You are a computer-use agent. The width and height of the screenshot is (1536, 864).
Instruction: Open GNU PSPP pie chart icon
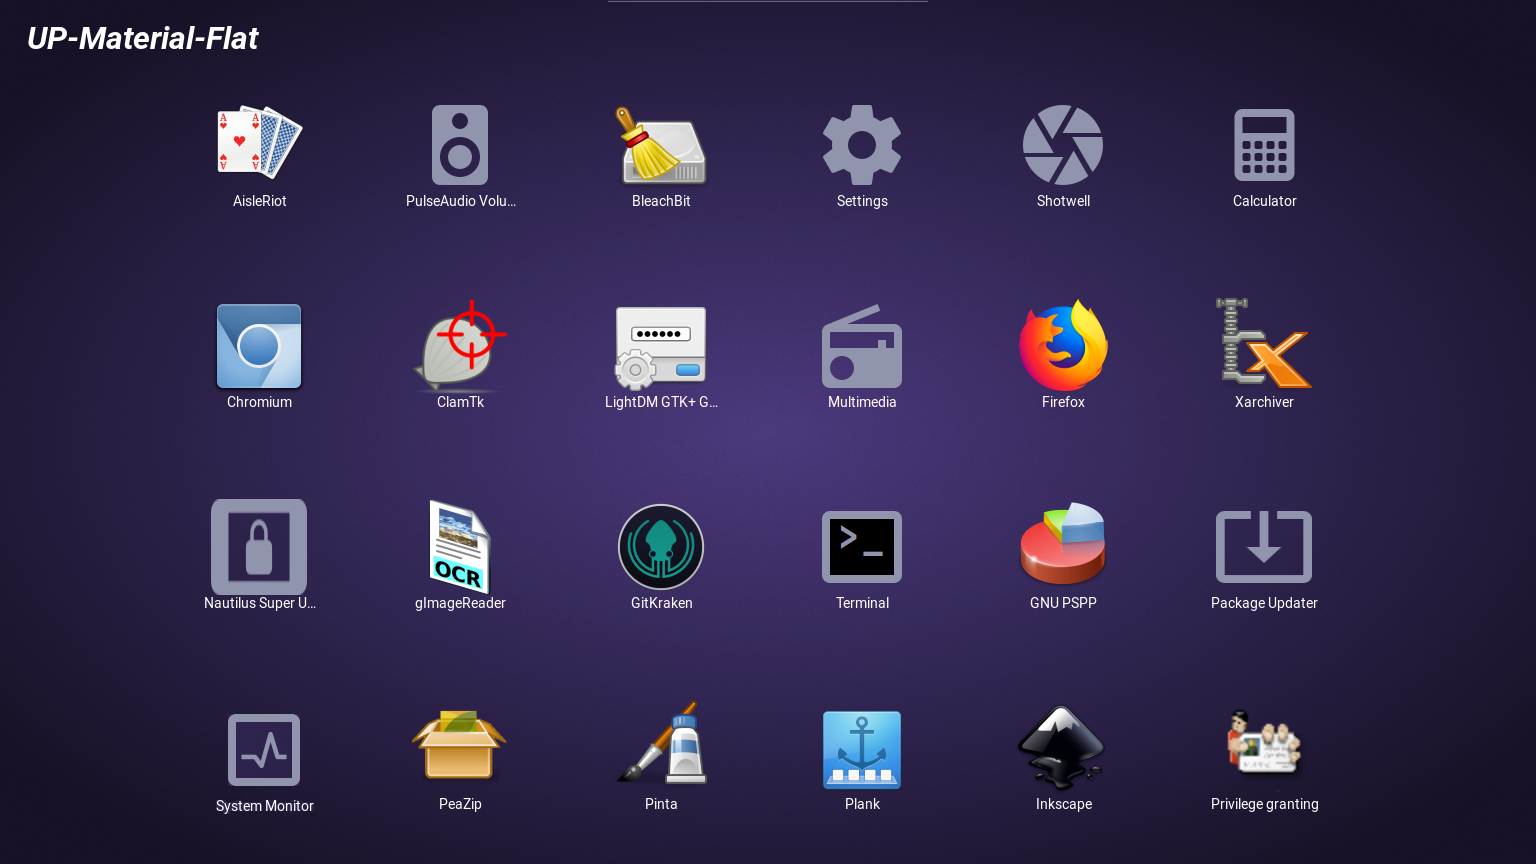(1063, 544)
